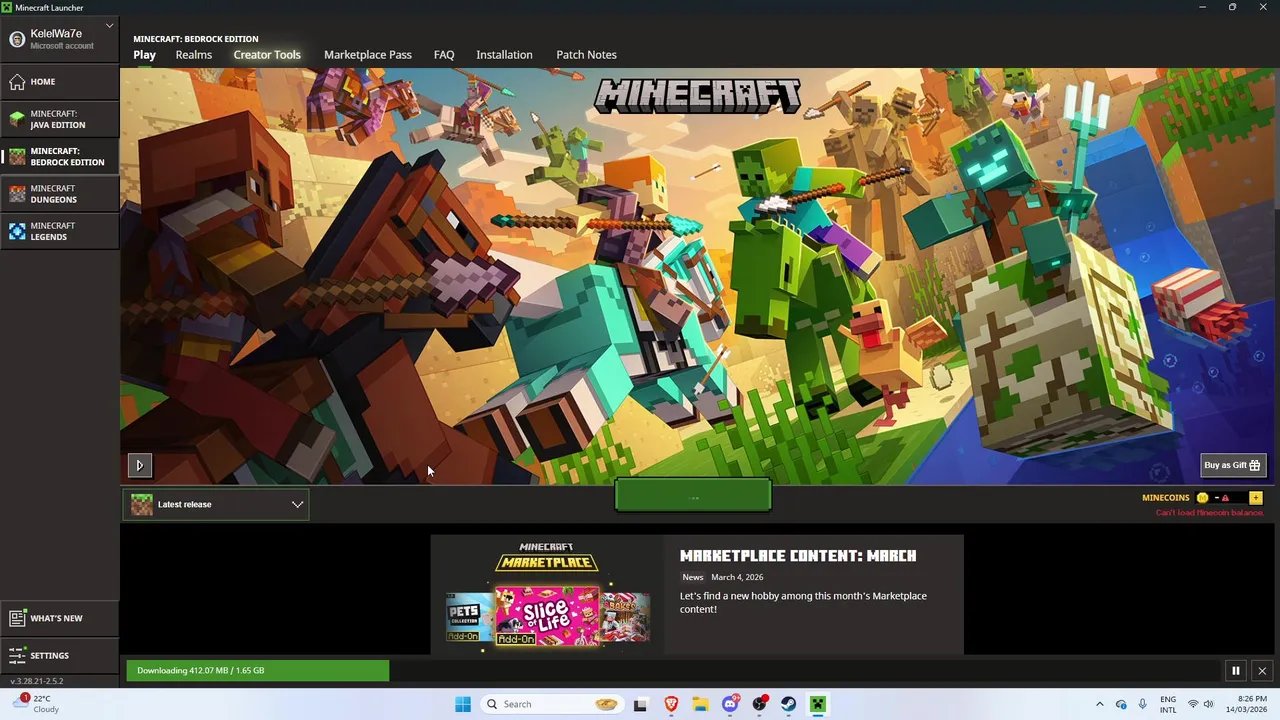Viewport: 1280px width, 720px height.
Task: Switch to the FAQ tab
Action: 444,55
